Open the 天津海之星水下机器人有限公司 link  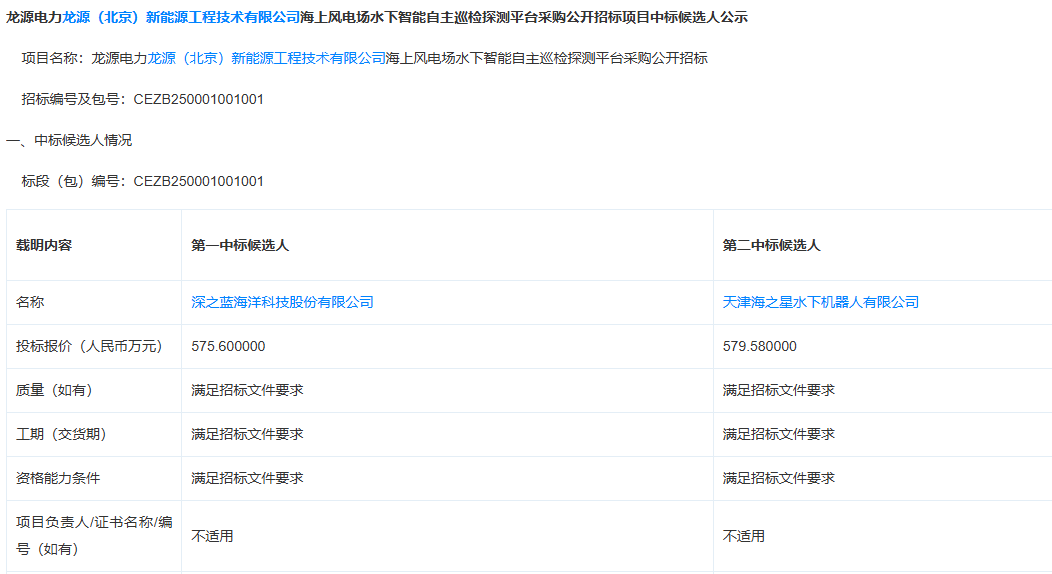(820, 302)
